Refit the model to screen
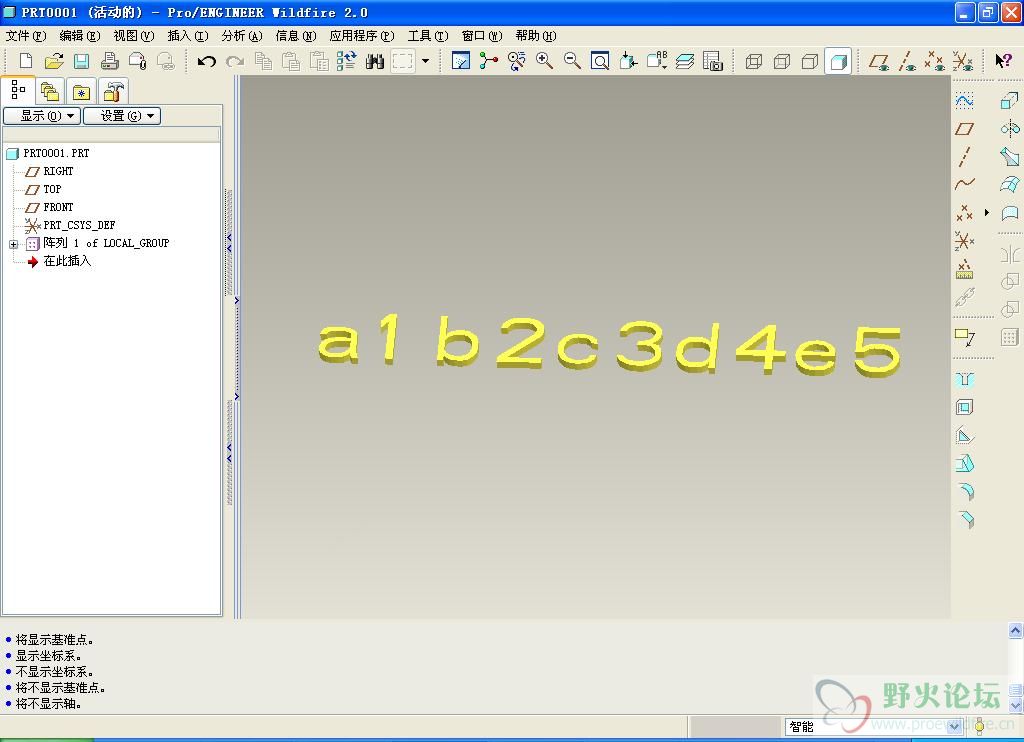The image size is (1024, 742). 600,61
